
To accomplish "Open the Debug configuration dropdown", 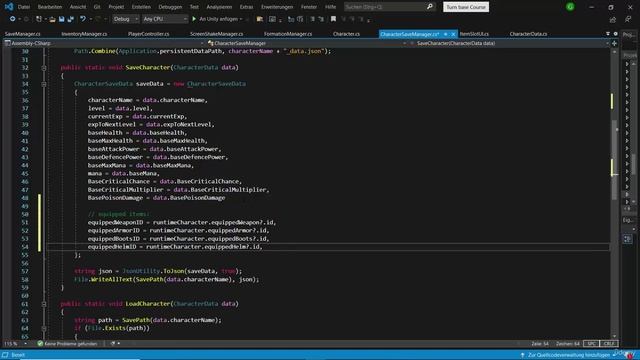I will pyautogui.click(x=125, y=19).
